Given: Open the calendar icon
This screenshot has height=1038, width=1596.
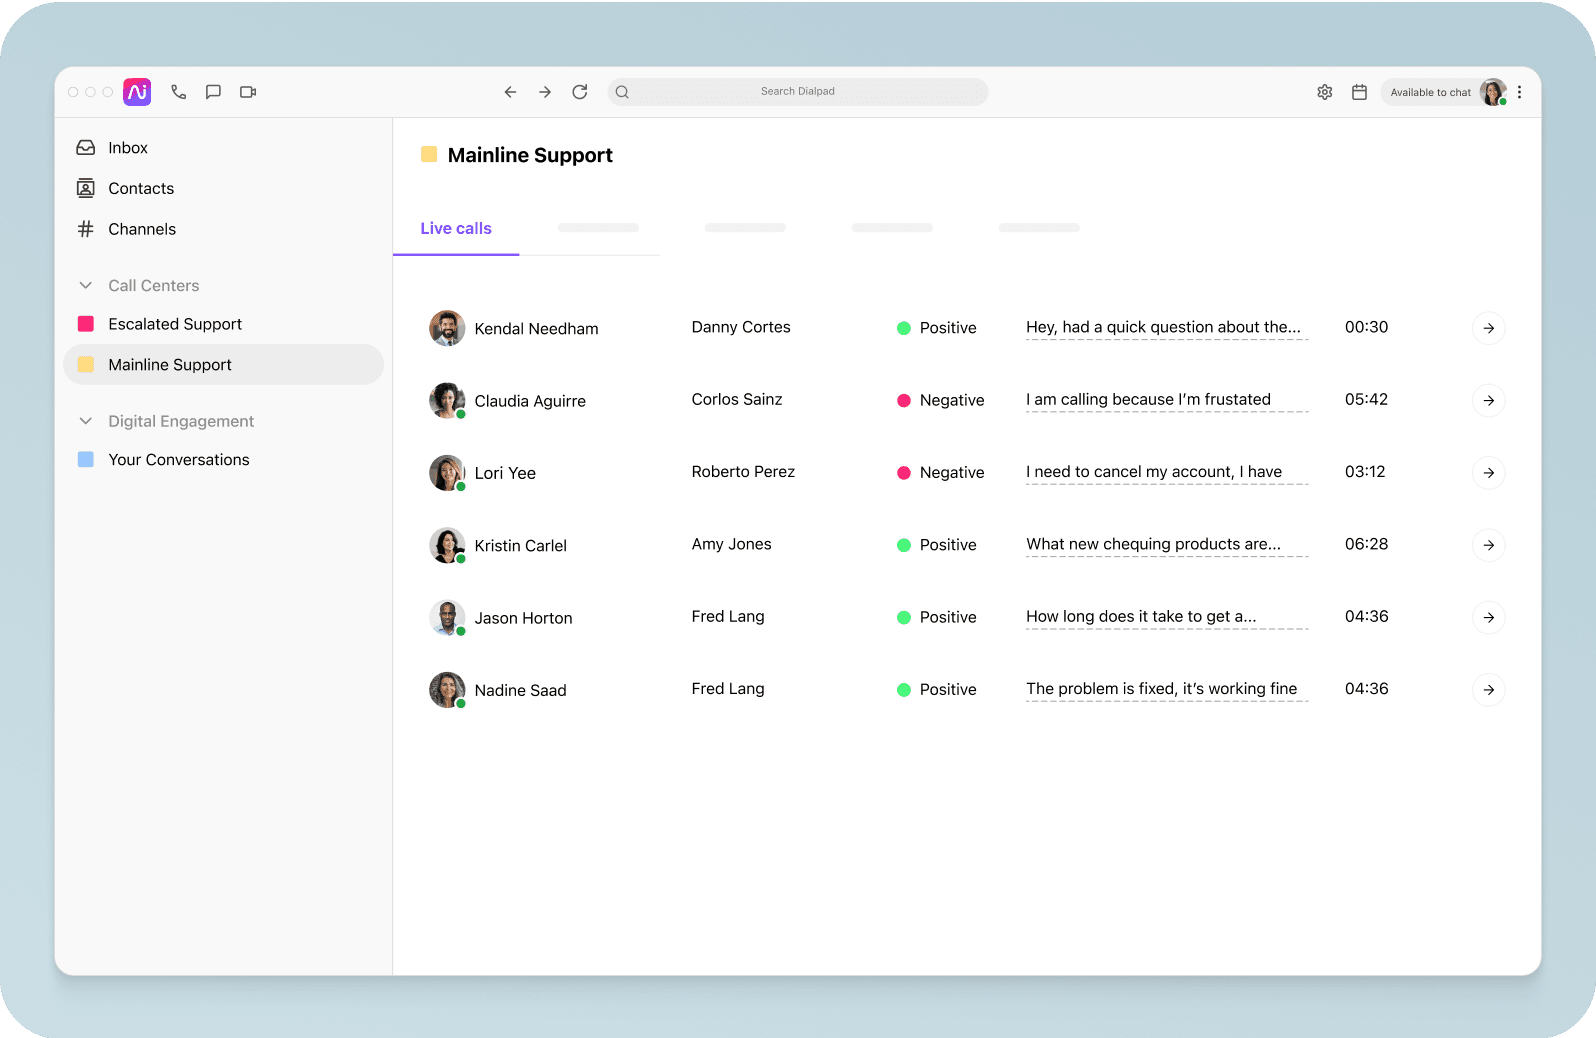Looking at the screenshot, I should (x=1359, y=92).
